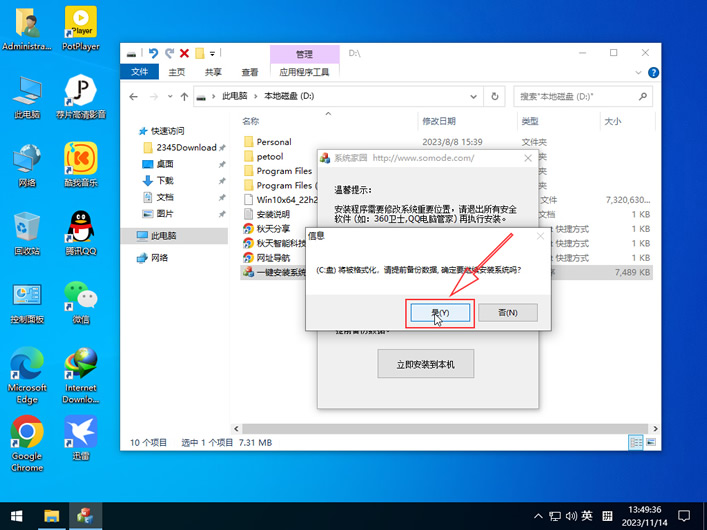Click the redo icon in Explorer title bar
The height and width of the screenshot is (530, 707).
[170, 53]
